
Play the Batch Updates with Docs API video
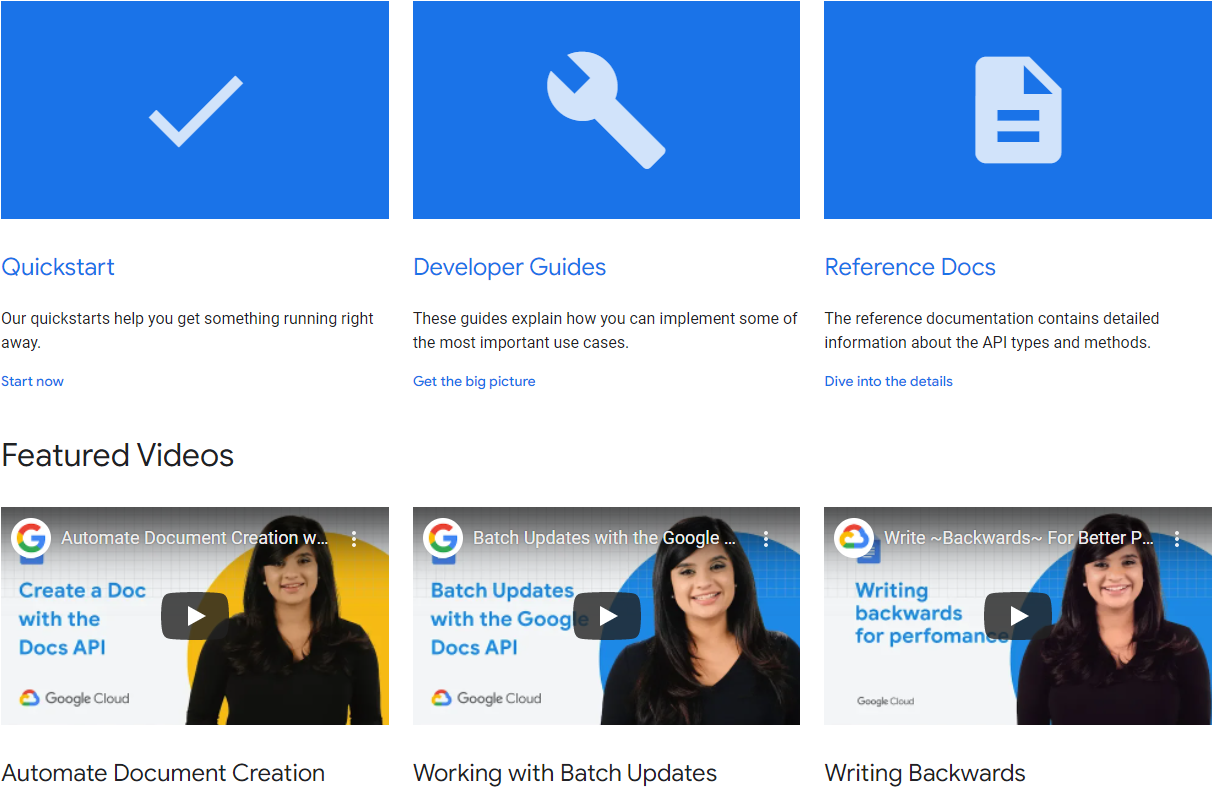click(607, 616)
